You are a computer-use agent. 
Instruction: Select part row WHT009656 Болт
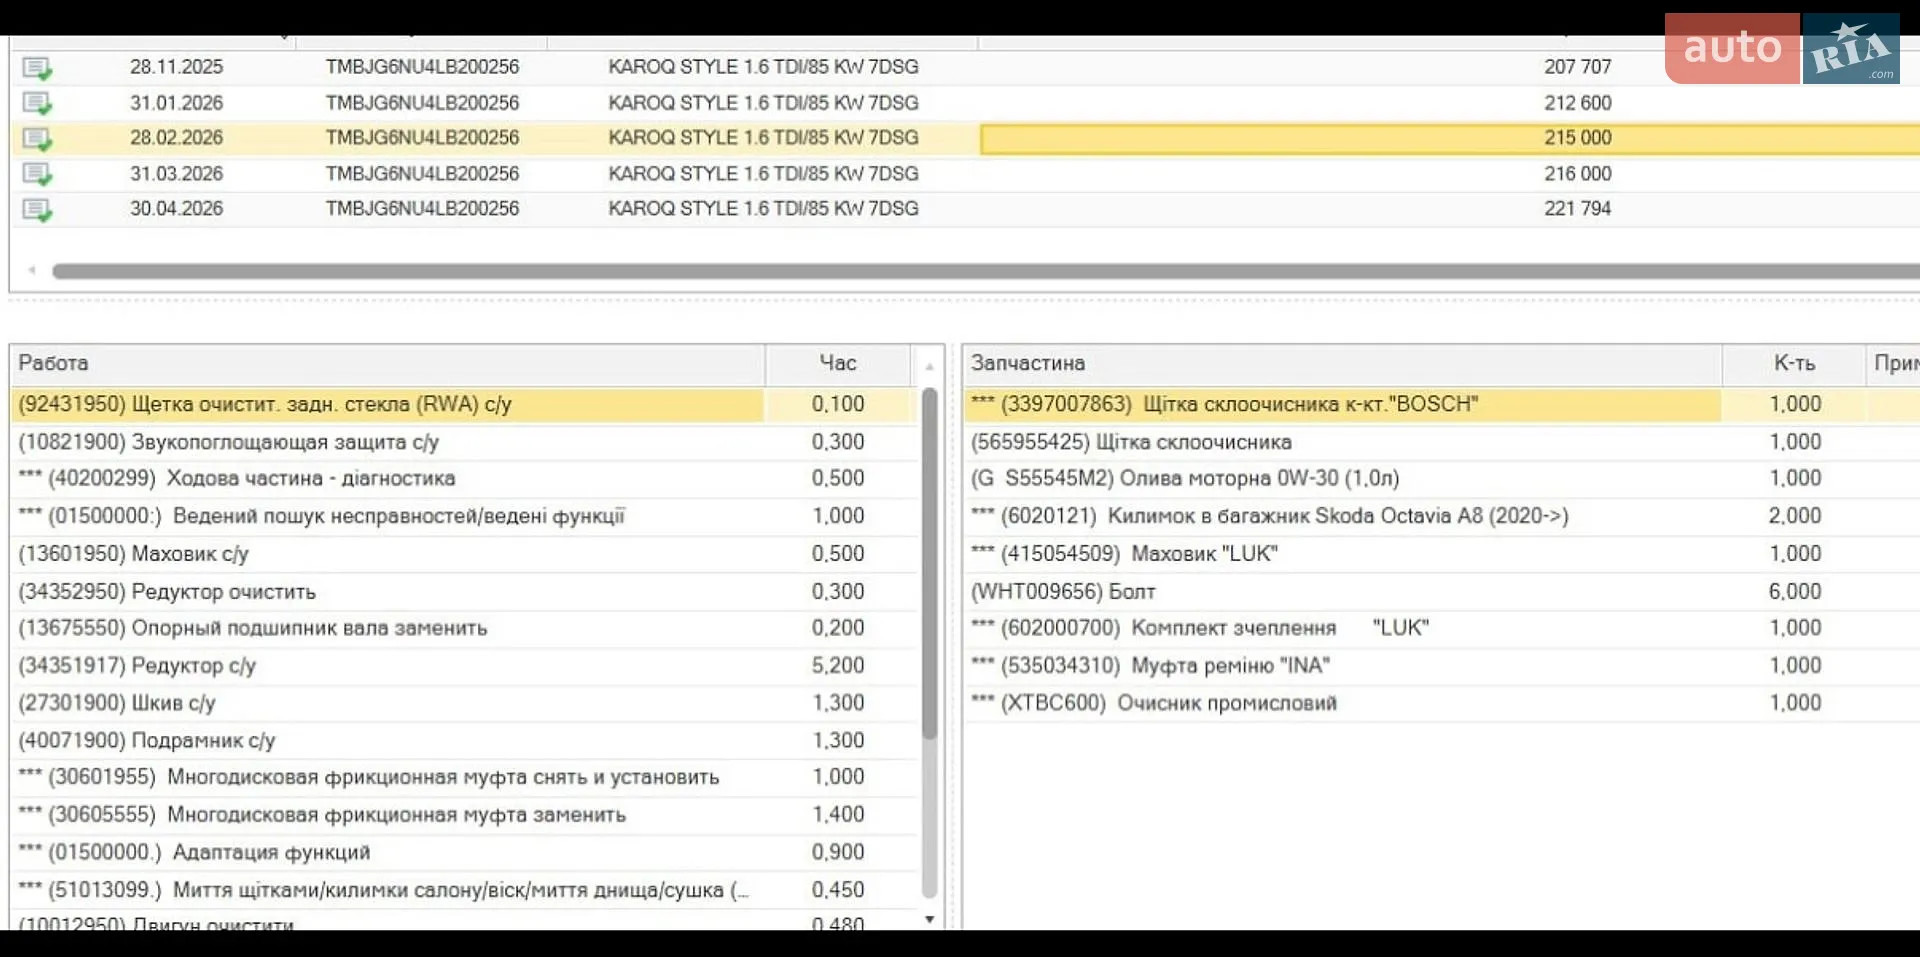1442,592
